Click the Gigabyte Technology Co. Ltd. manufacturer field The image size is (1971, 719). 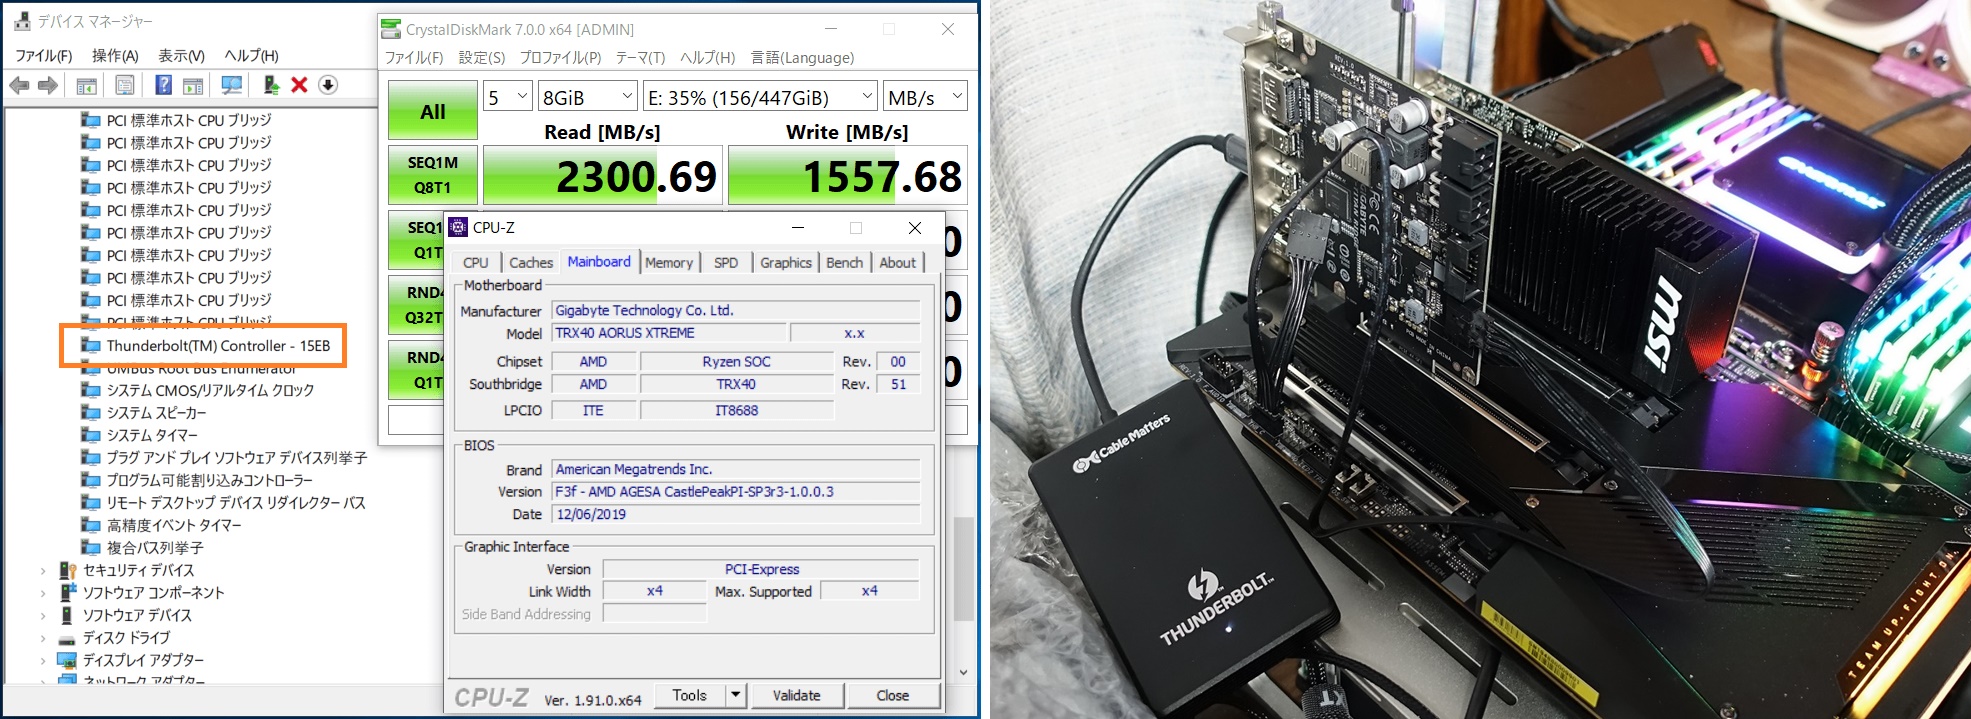[736, 311]
